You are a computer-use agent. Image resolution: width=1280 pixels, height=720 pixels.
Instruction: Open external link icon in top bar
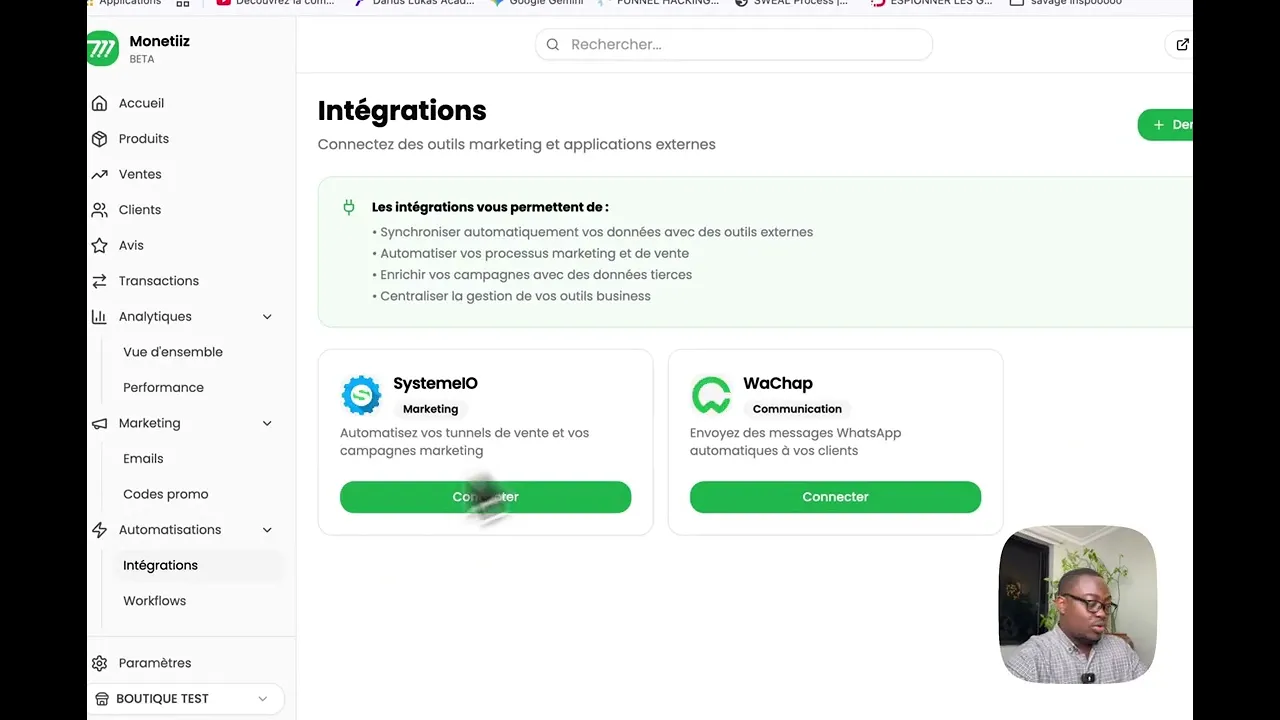(x=1182, y=44)
